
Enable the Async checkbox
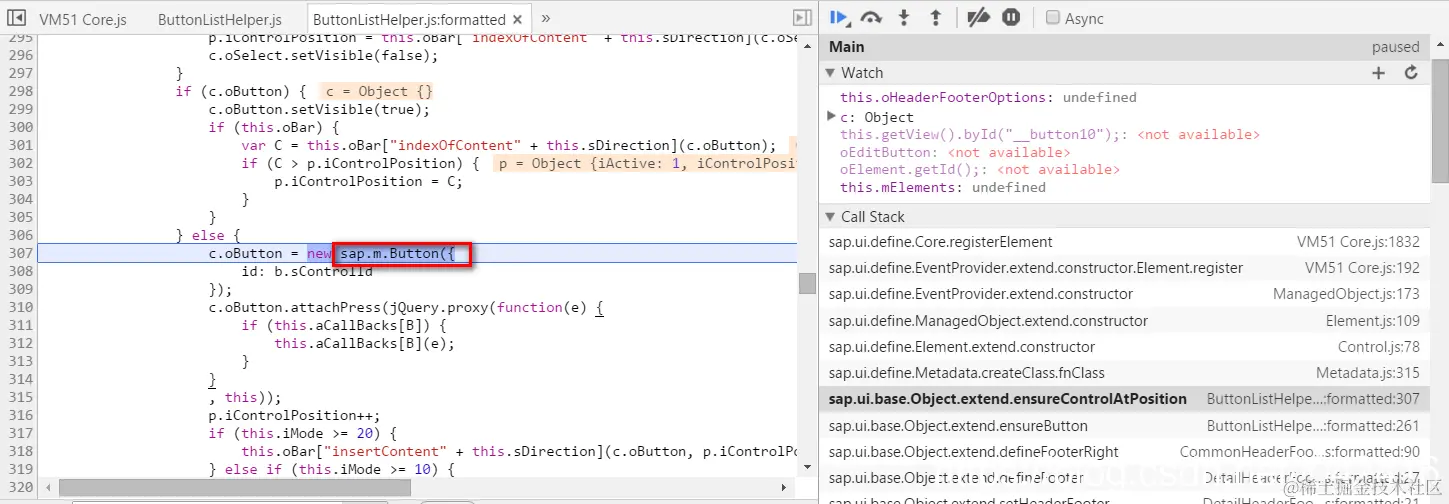tap(1052, 18)
